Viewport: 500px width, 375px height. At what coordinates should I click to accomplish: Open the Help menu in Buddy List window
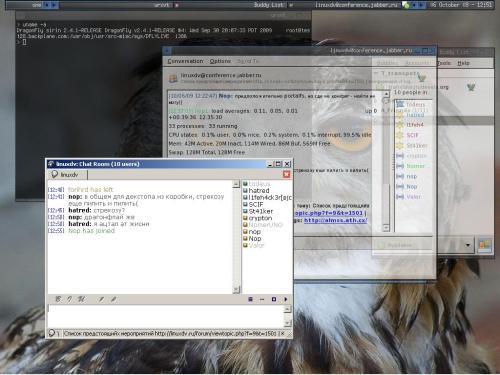463,63
